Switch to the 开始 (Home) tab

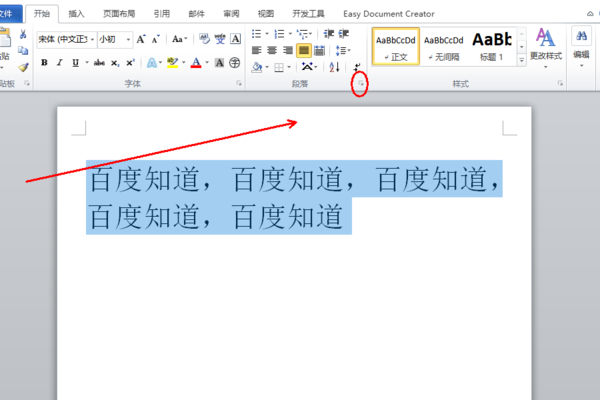pos(42,14)
